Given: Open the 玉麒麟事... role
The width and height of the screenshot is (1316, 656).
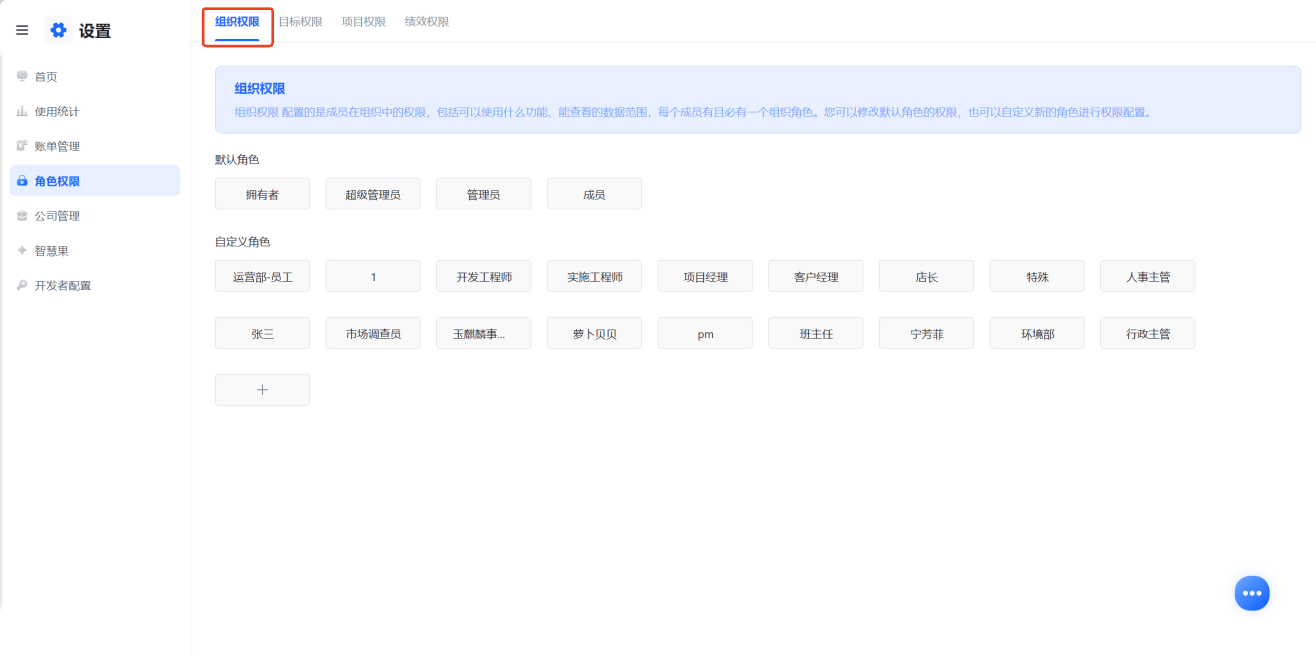Looking at the screenshot, I should coord(483,333).
